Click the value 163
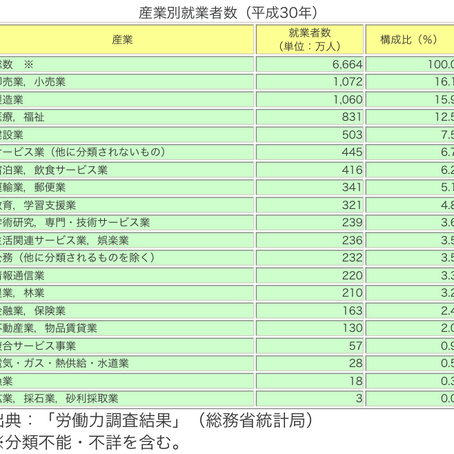Screen dimensions: 454x454 coord(353,311)
